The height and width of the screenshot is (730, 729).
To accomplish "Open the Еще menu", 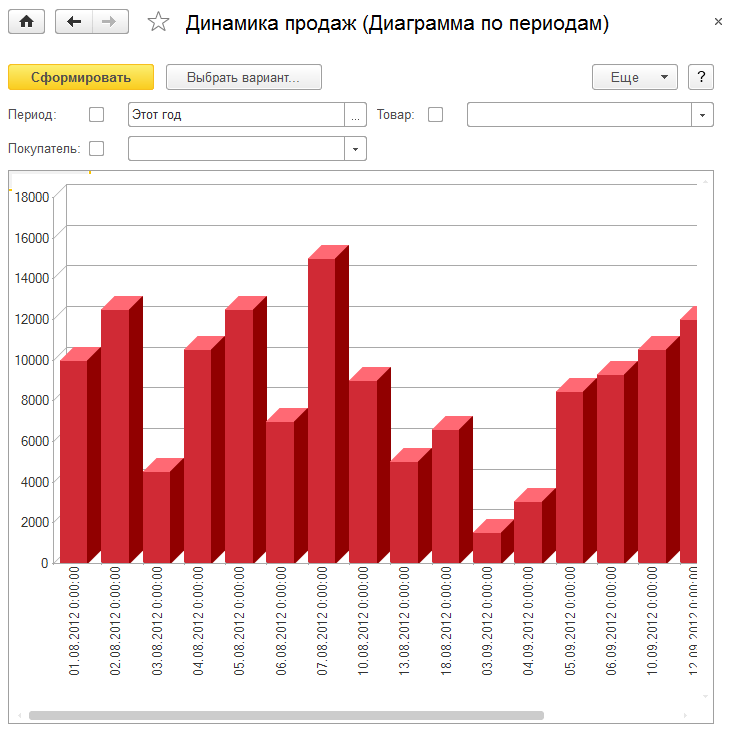I will tap(635, 77).
